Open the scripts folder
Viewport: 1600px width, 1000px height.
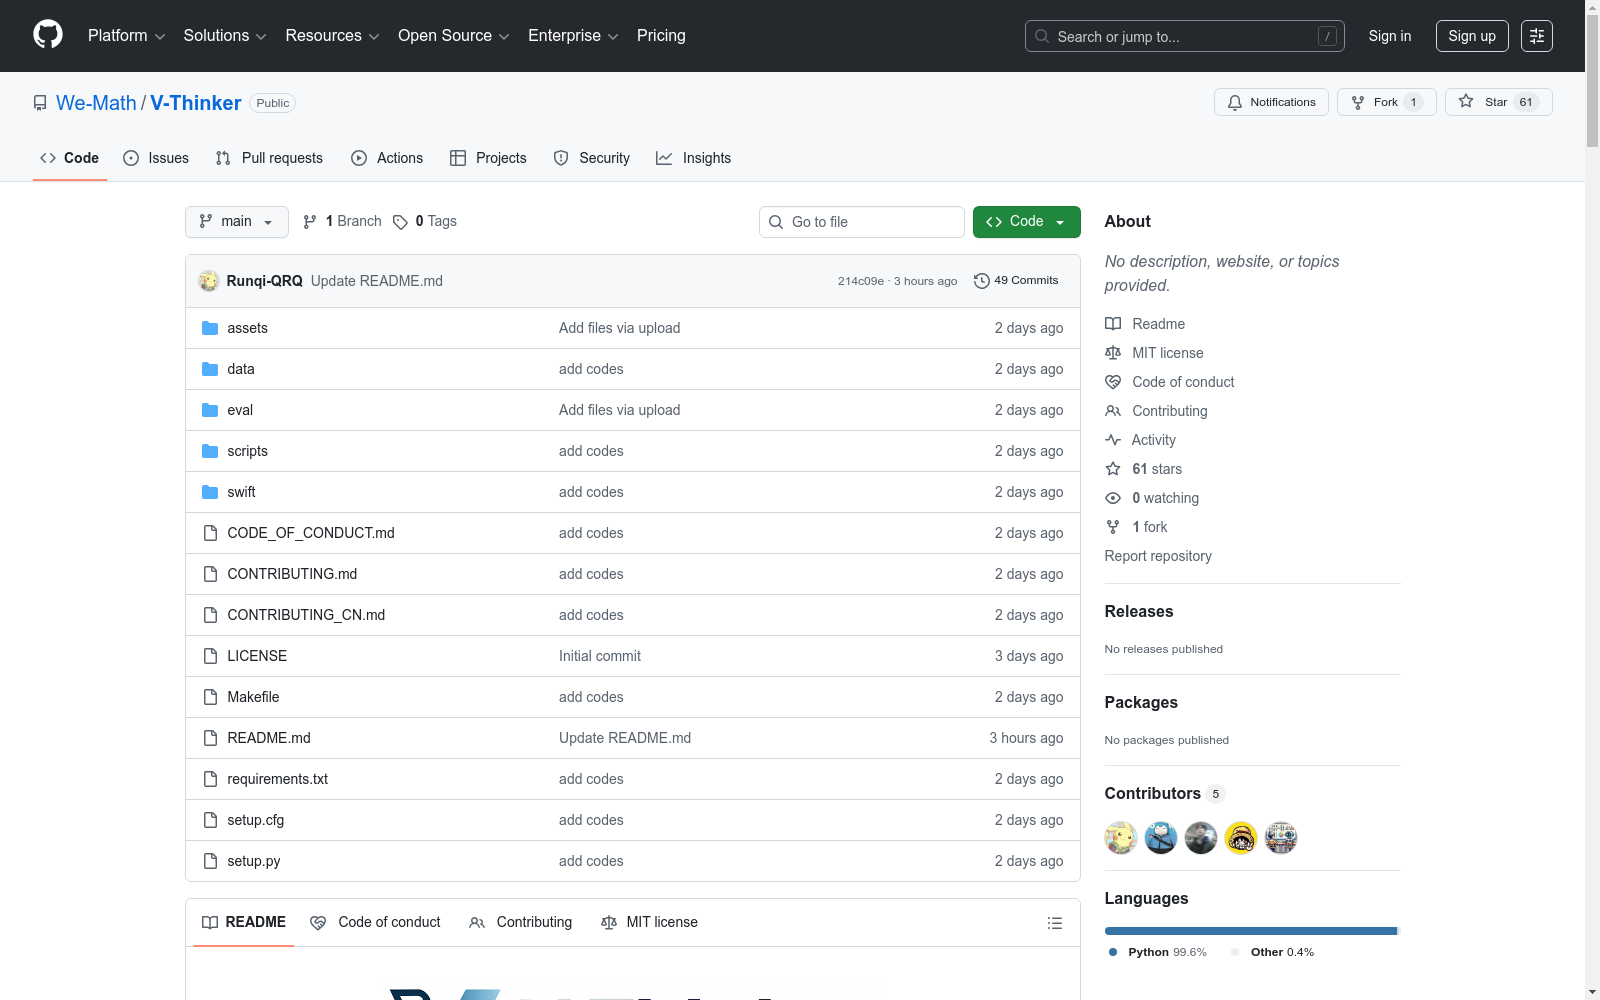[x=247, y=451]
